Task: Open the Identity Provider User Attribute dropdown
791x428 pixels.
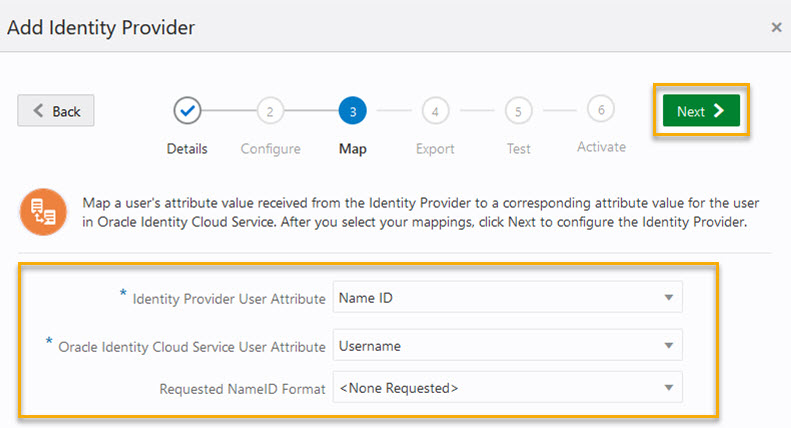Action: pos(508,297)
